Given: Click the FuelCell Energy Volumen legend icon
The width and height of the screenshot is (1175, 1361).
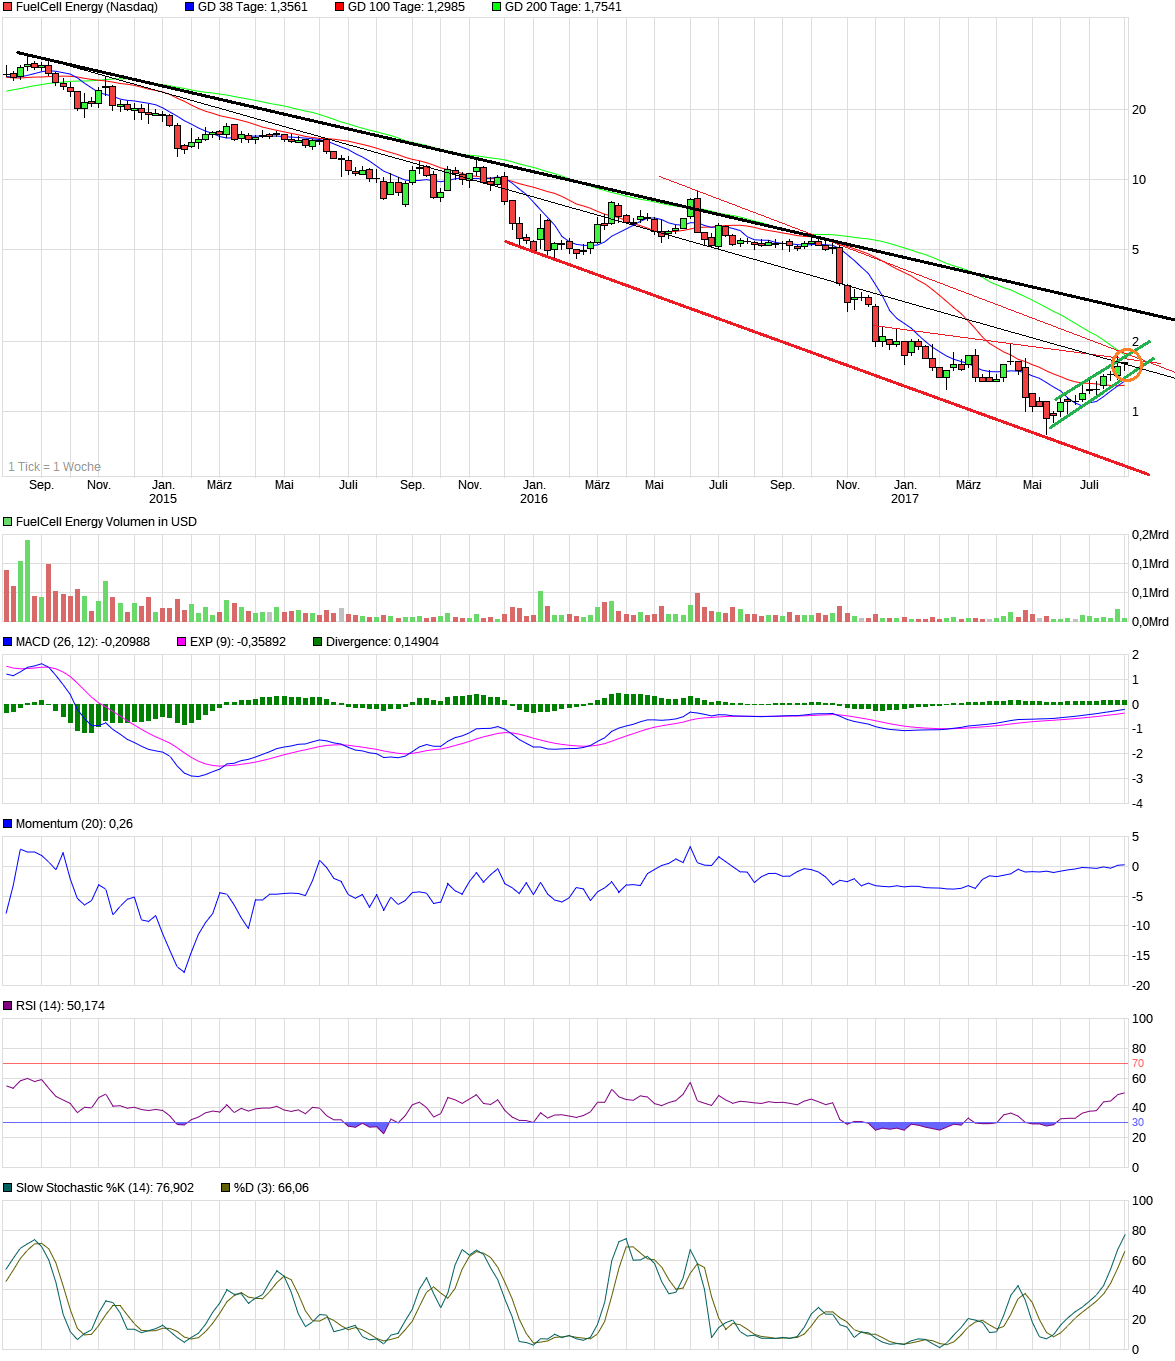Looking at the screenshot, I should [x=7, y=521].
